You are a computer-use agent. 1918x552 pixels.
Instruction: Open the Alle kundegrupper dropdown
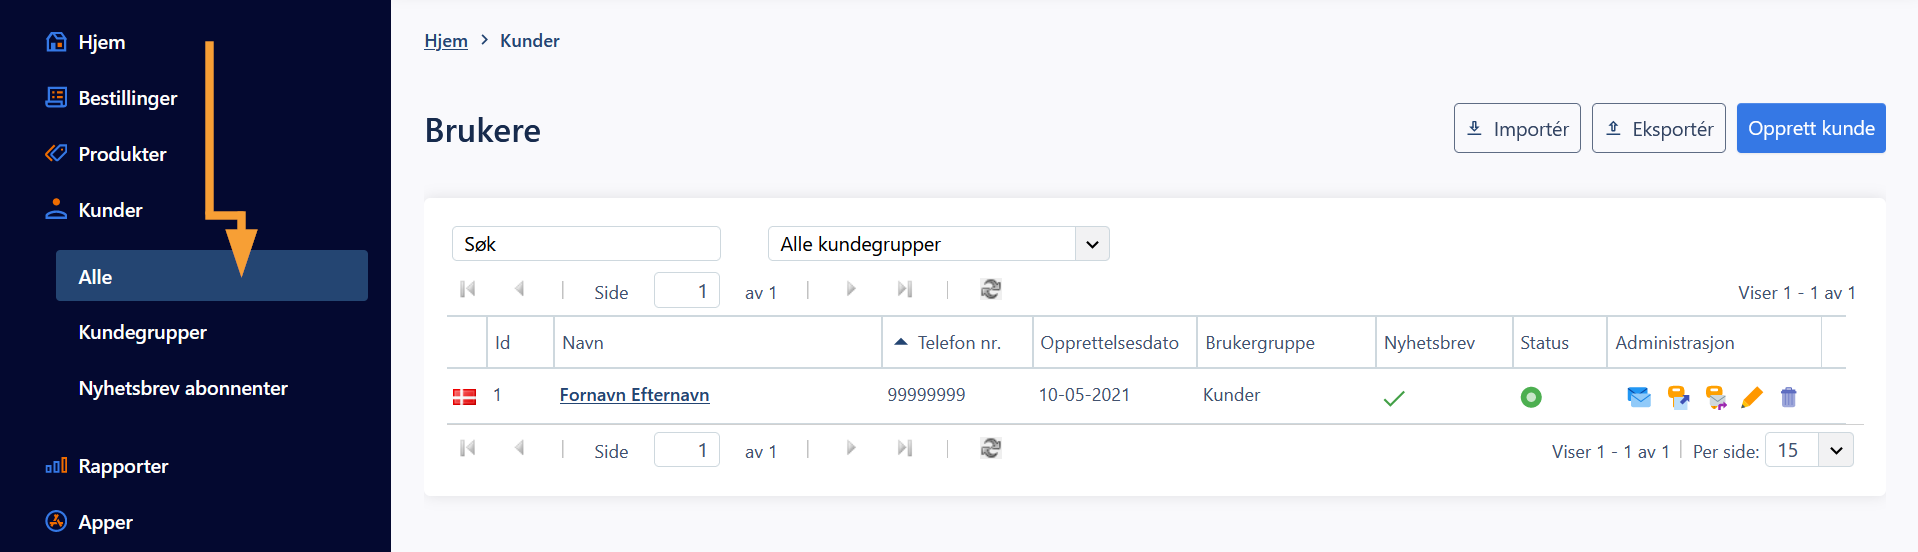point(938,244)
